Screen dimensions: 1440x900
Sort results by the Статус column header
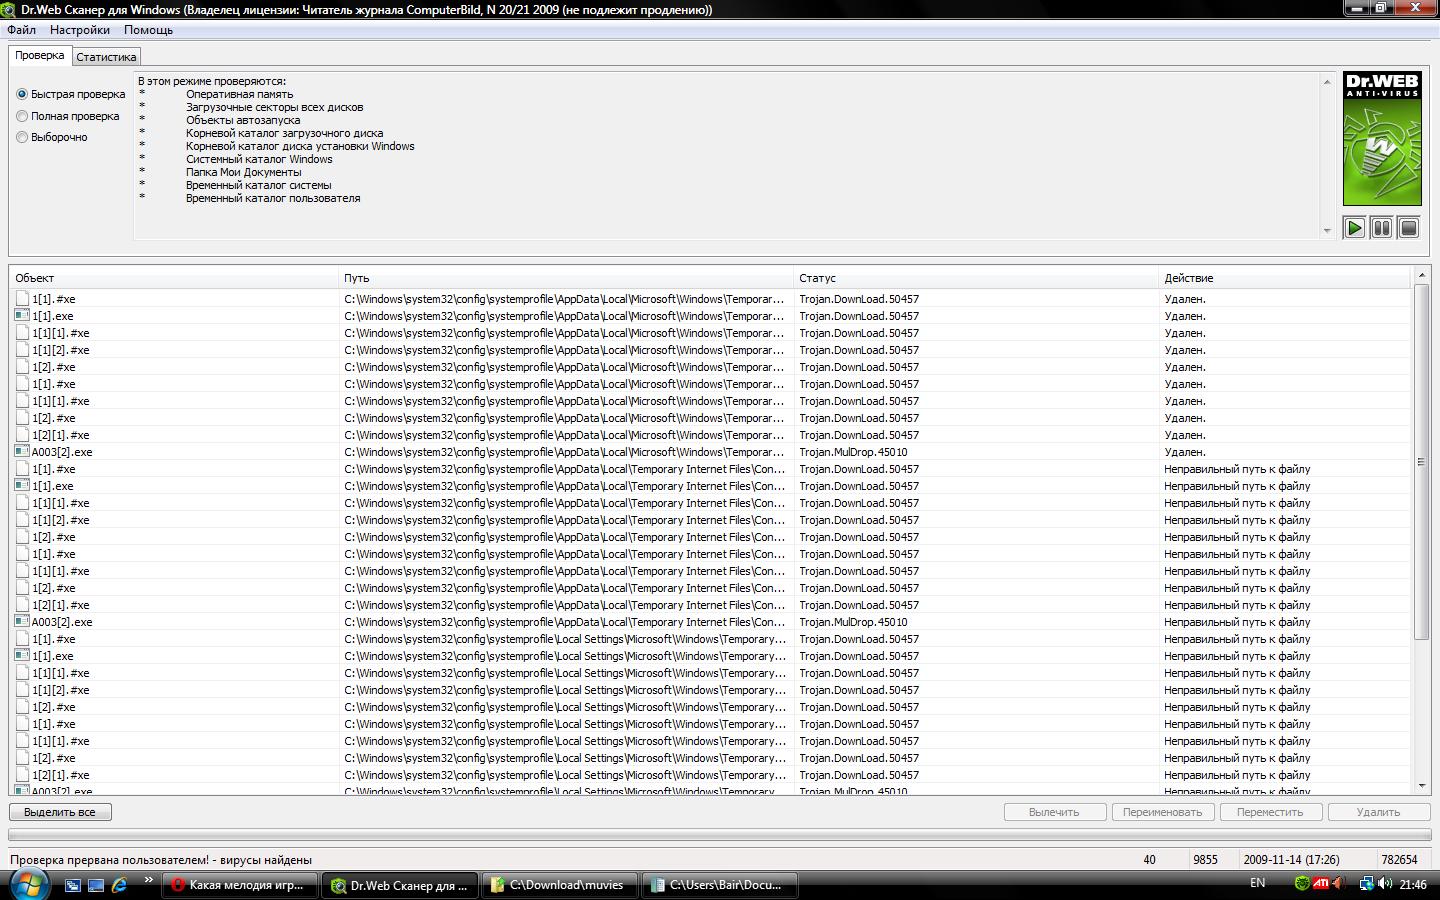817,278
